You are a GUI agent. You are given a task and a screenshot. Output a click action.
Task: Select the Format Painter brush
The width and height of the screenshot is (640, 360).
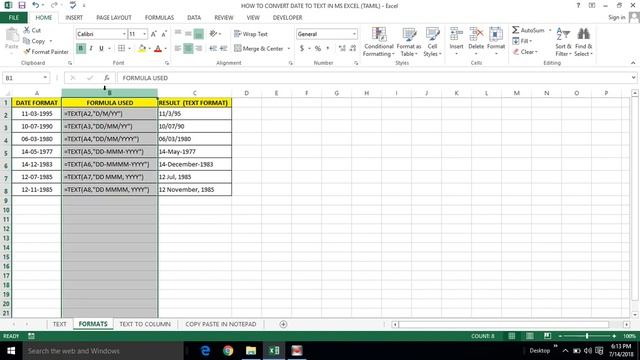46,52
